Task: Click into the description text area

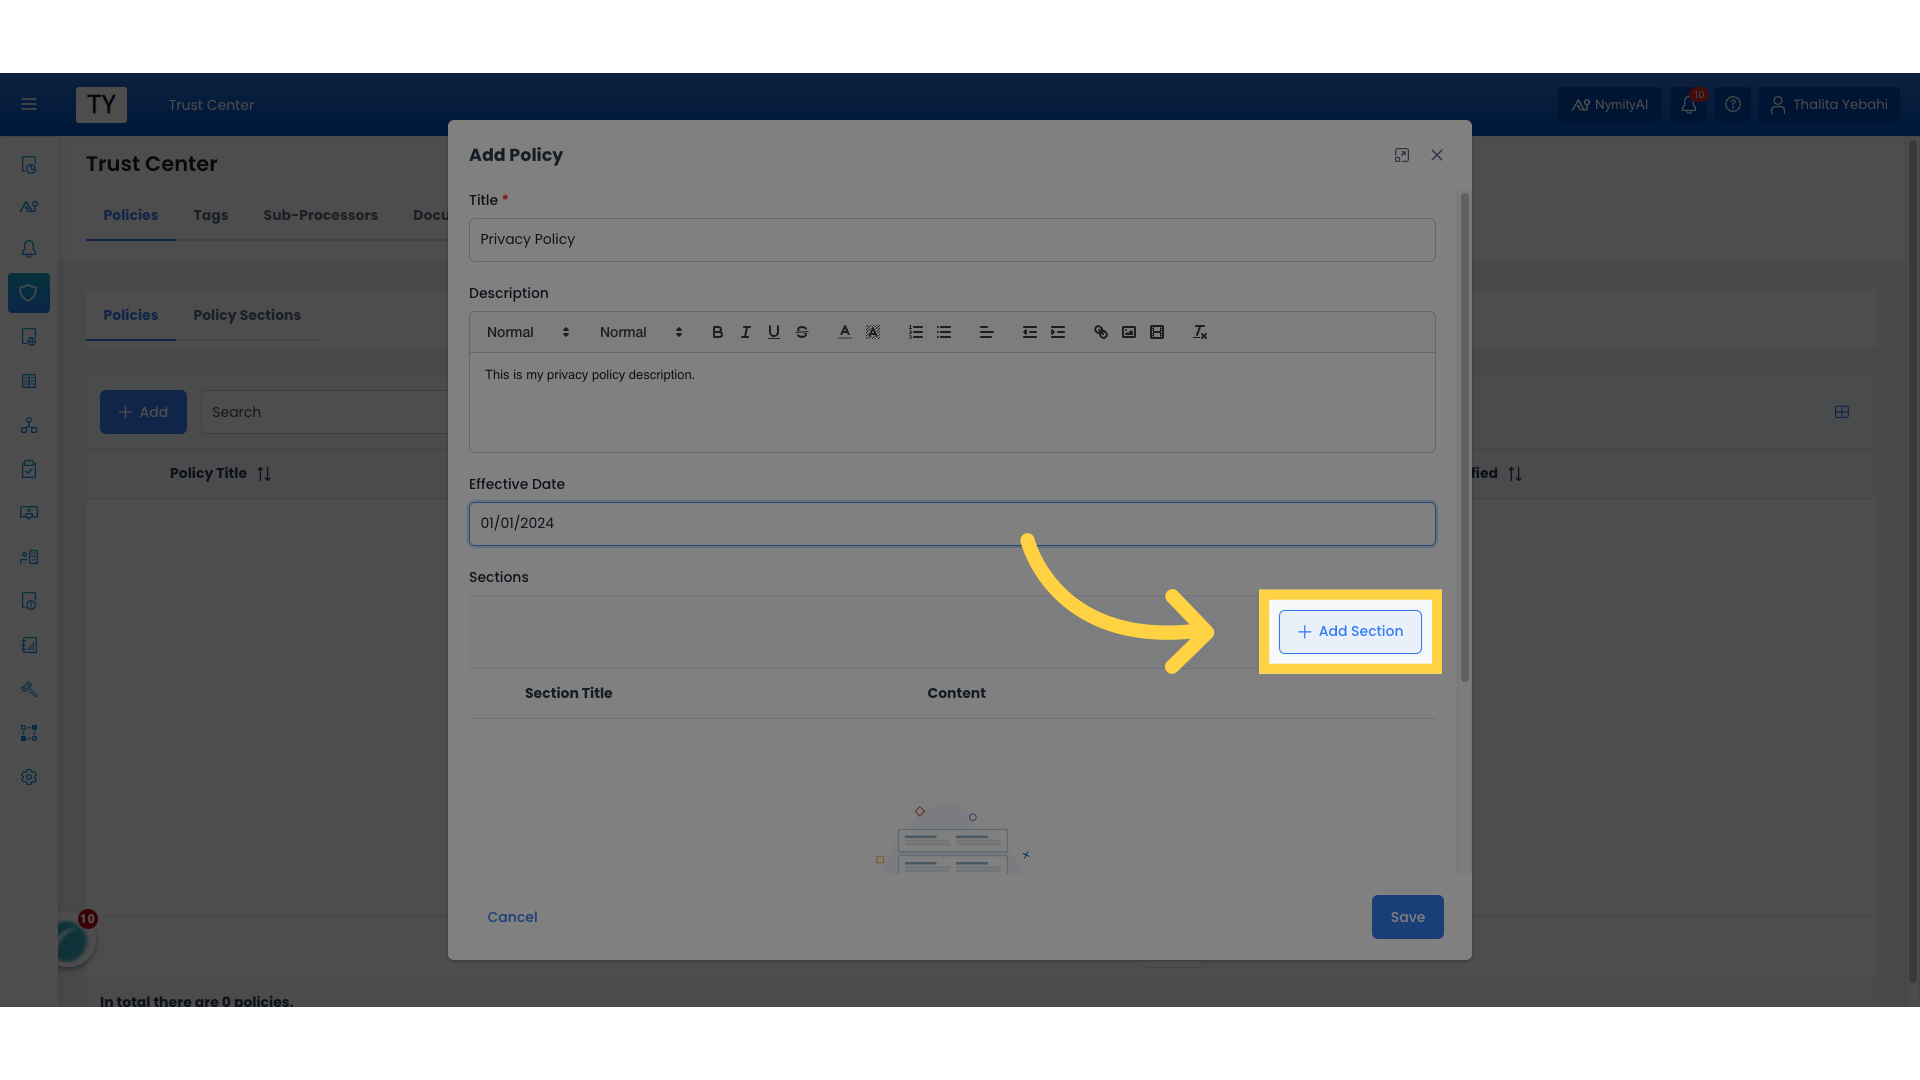Action: click(952, 402)
